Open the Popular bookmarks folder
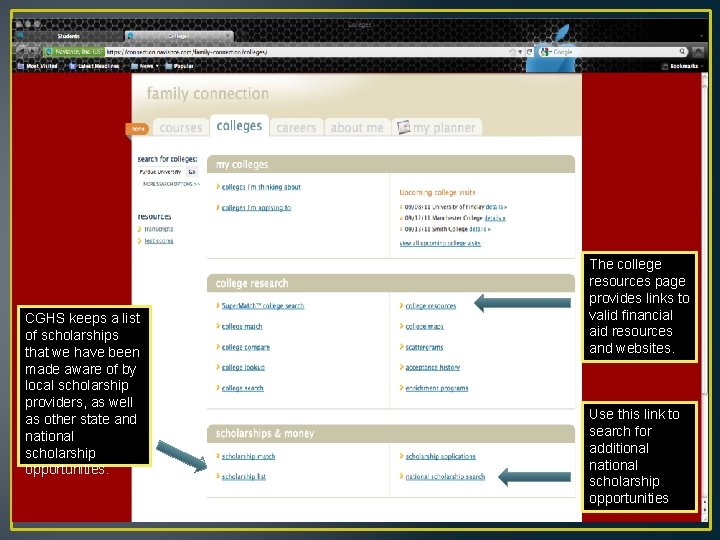Image resolution: width=720 pixels, height=540 pixels. 179,66
